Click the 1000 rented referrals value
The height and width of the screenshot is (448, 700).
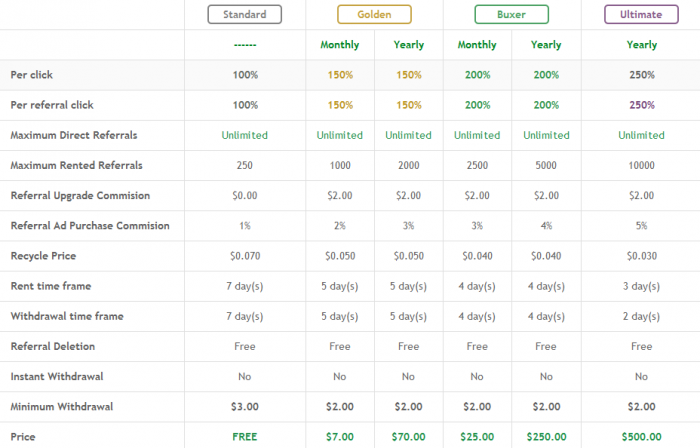click(340, 165)
